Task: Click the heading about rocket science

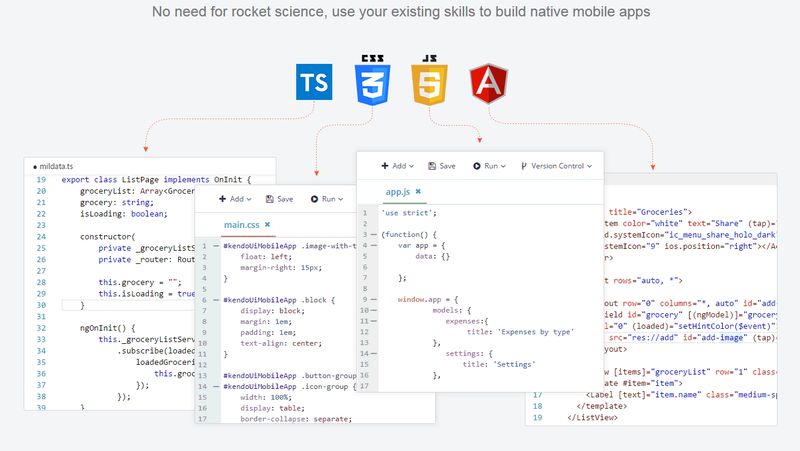Action: tap(401, 12)
